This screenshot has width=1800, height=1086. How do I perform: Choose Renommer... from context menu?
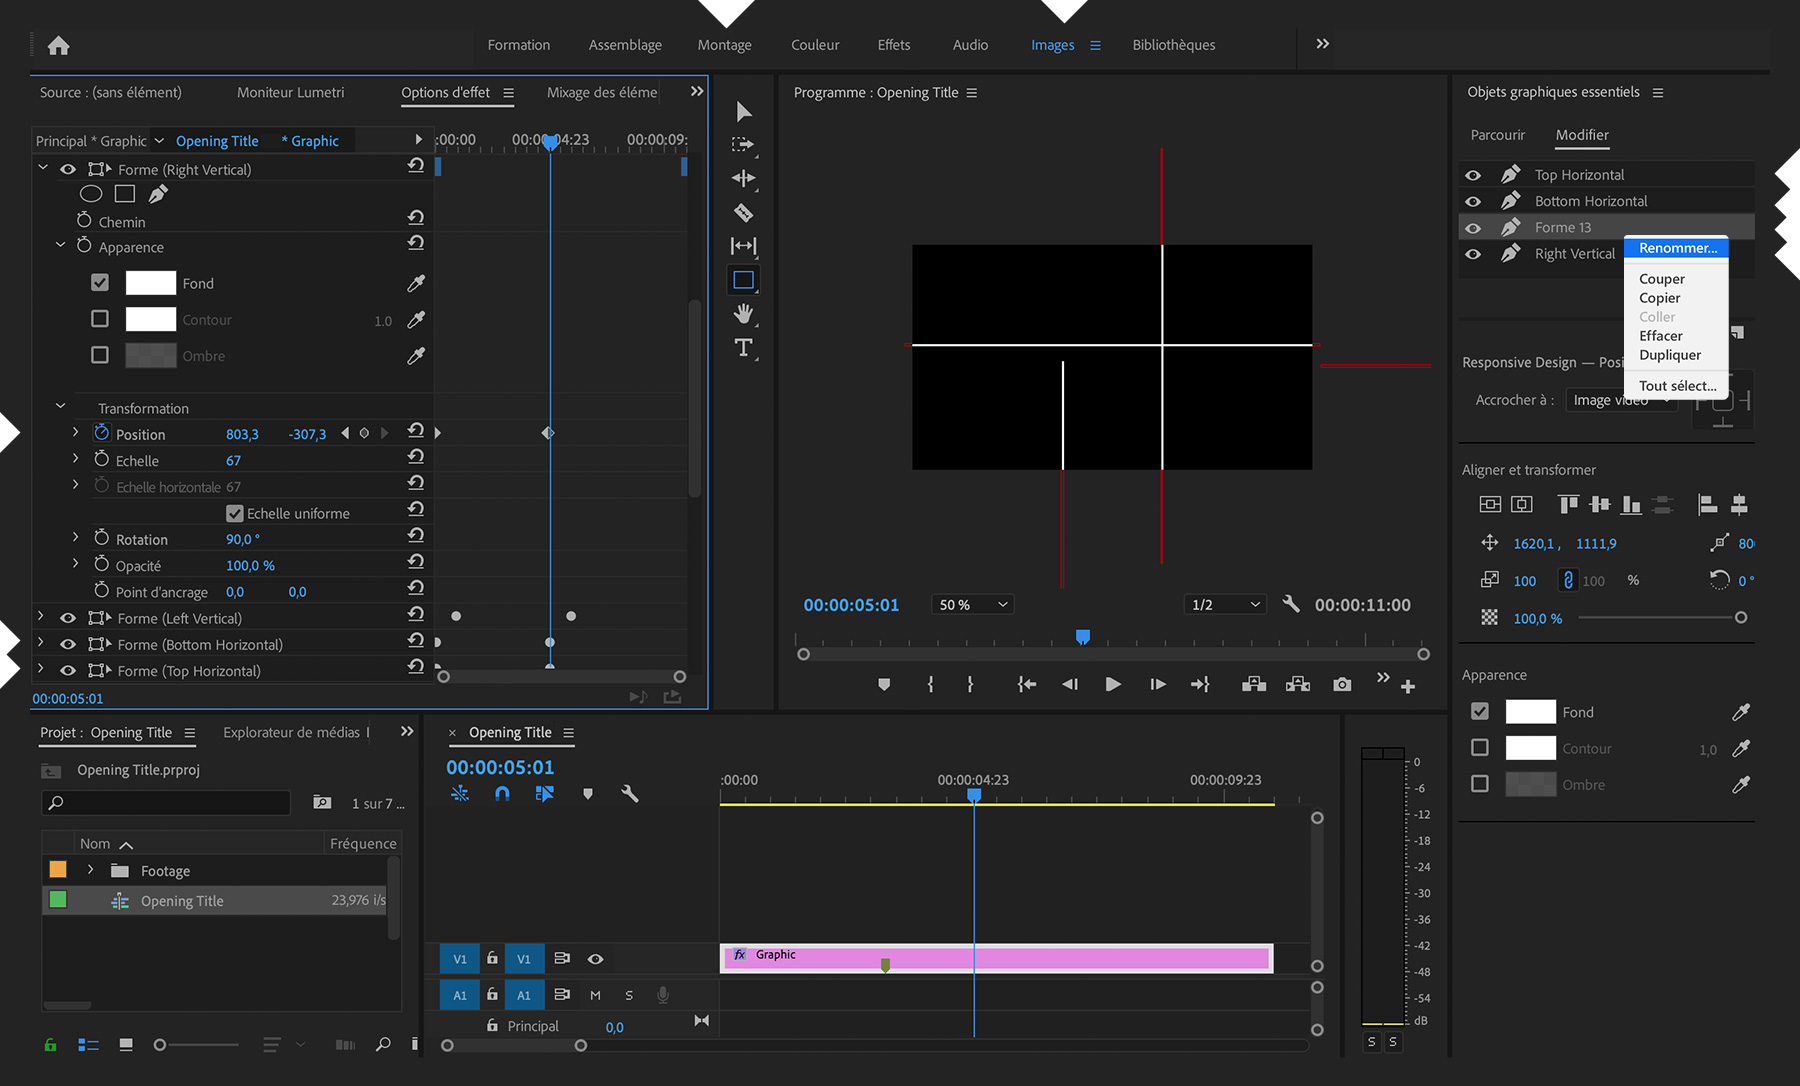1677,248
